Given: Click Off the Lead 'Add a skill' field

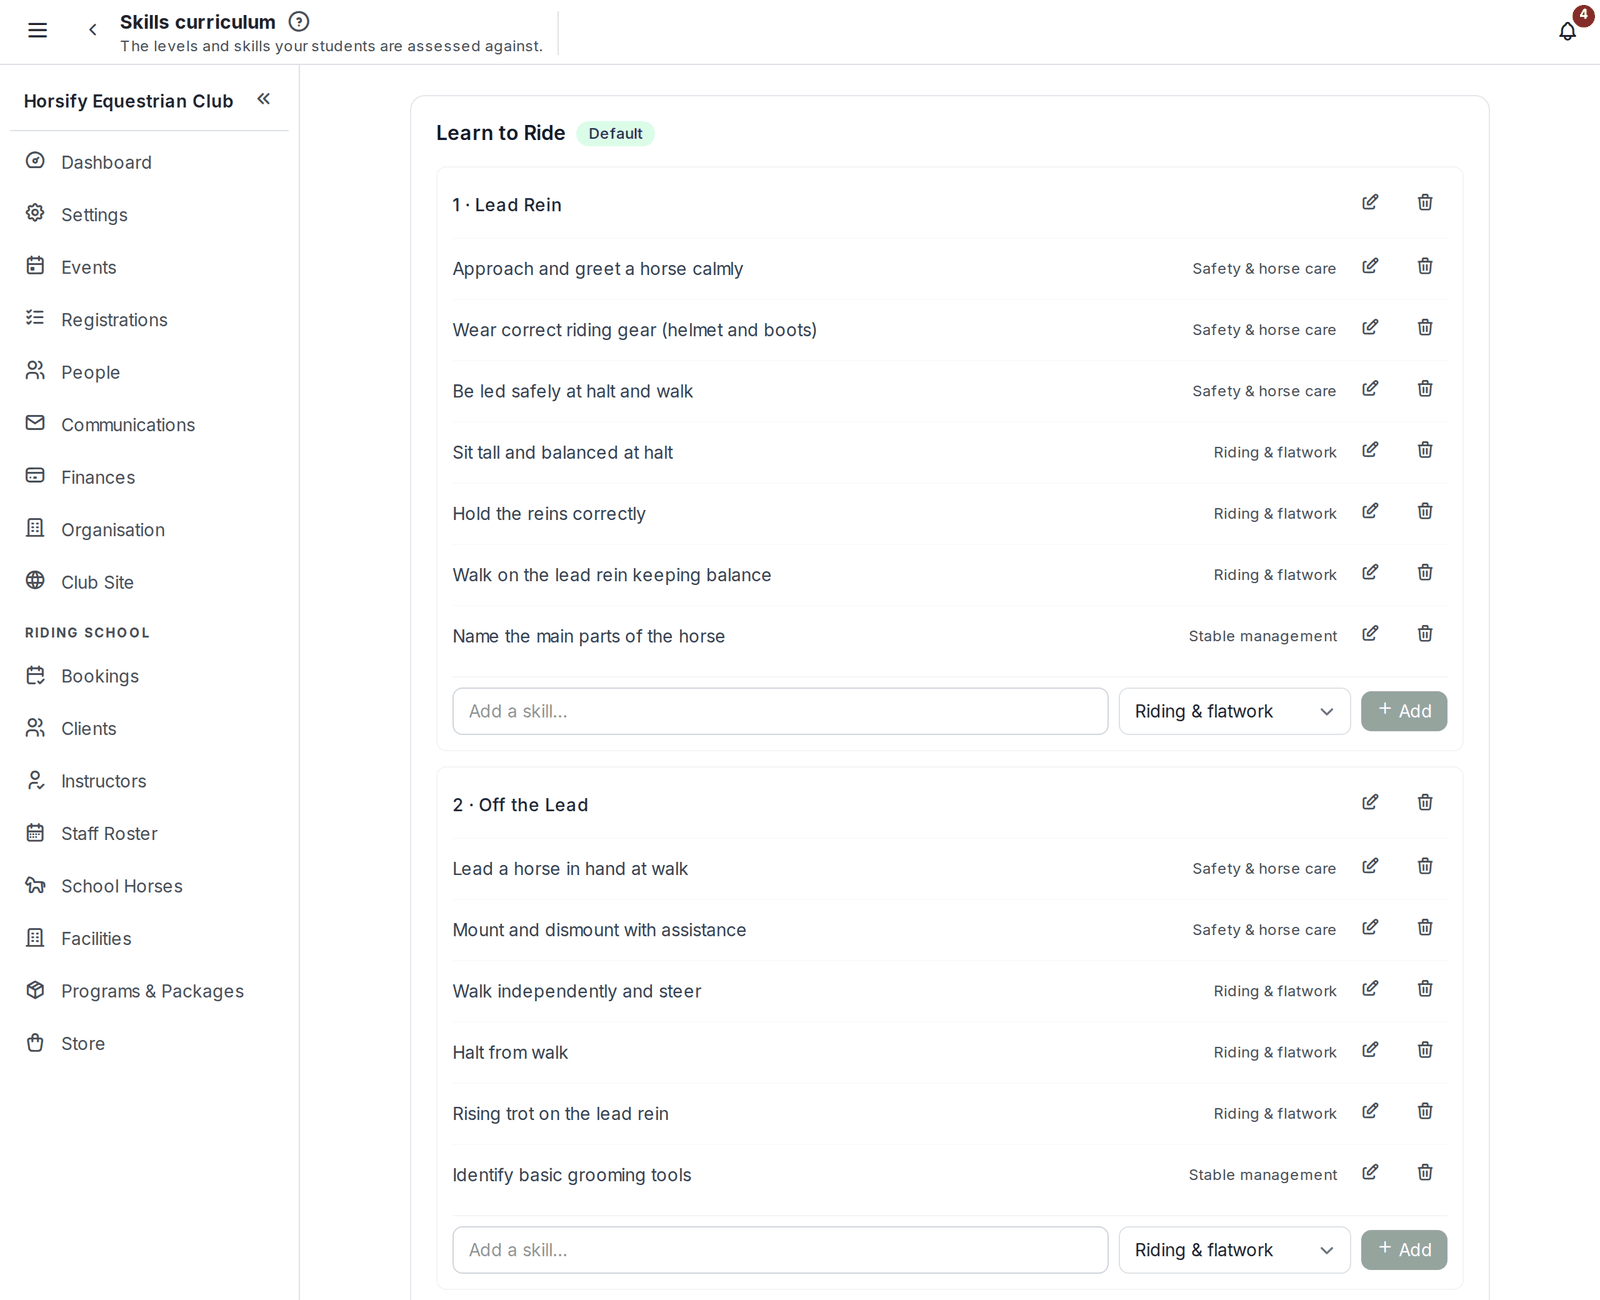Looking at the screenshot, I should (780, 1250).
